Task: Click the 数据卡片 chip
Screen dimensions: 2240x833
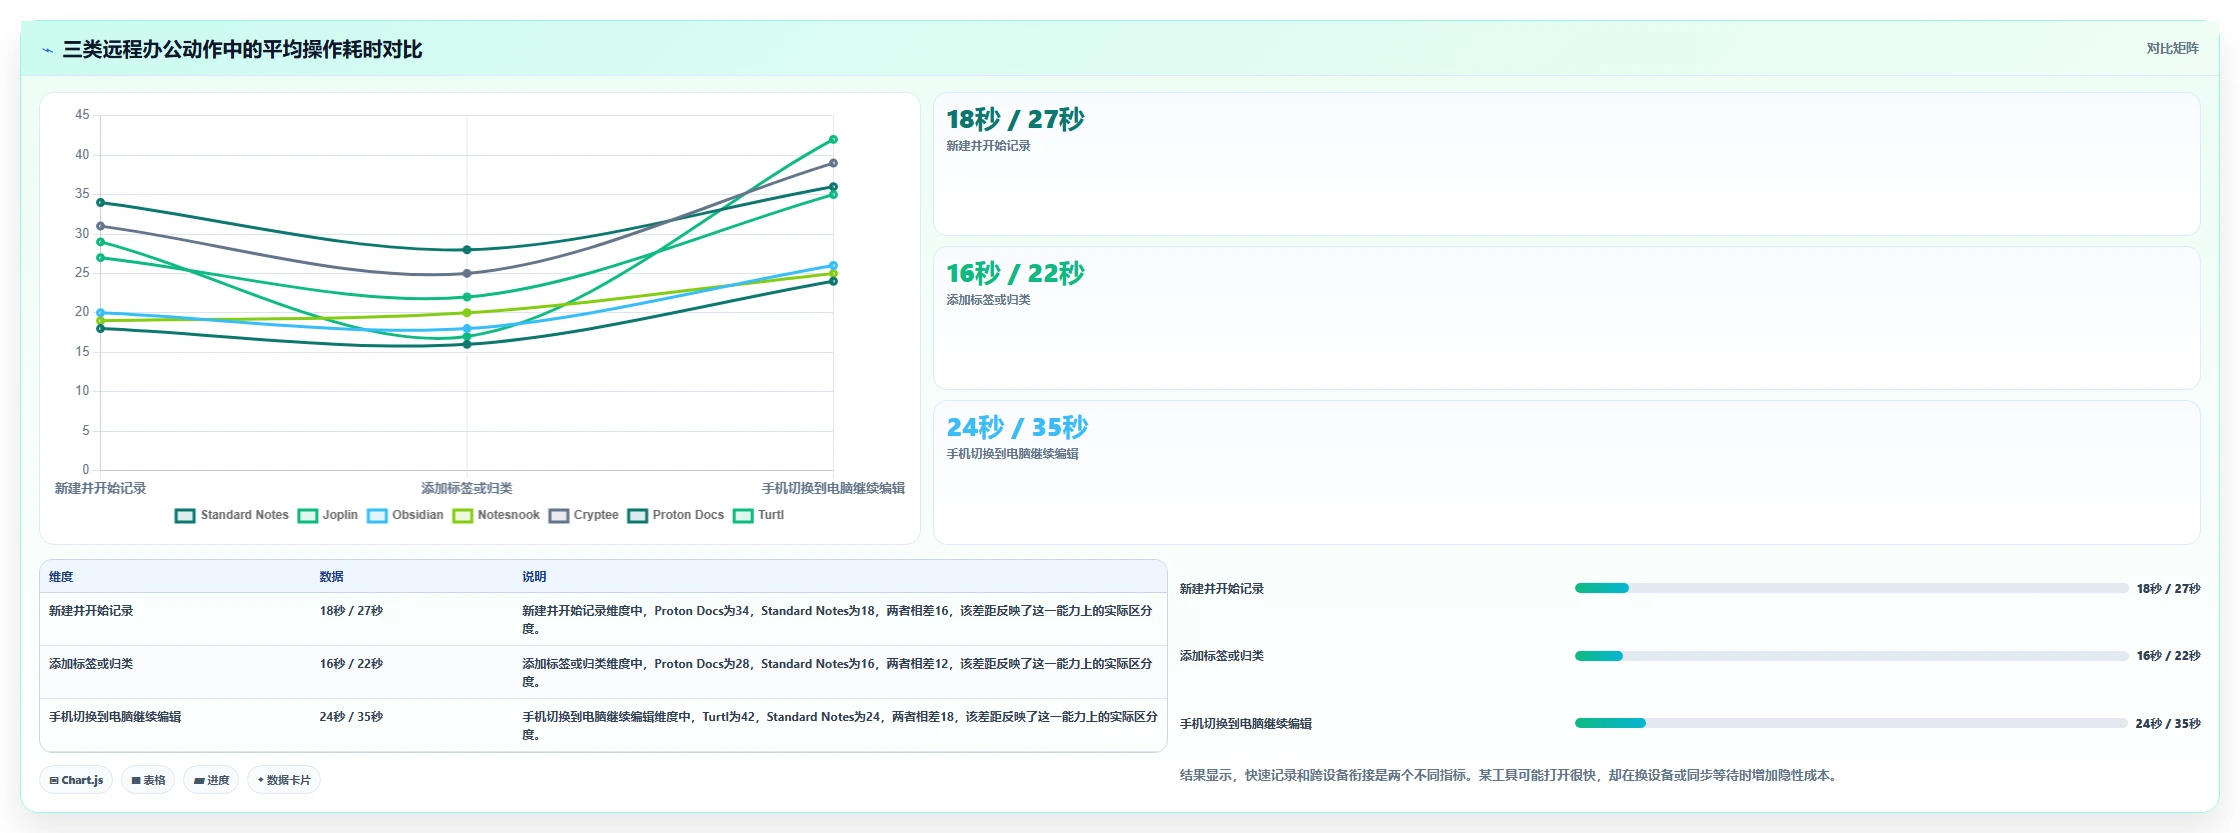Action: (284, 780)
